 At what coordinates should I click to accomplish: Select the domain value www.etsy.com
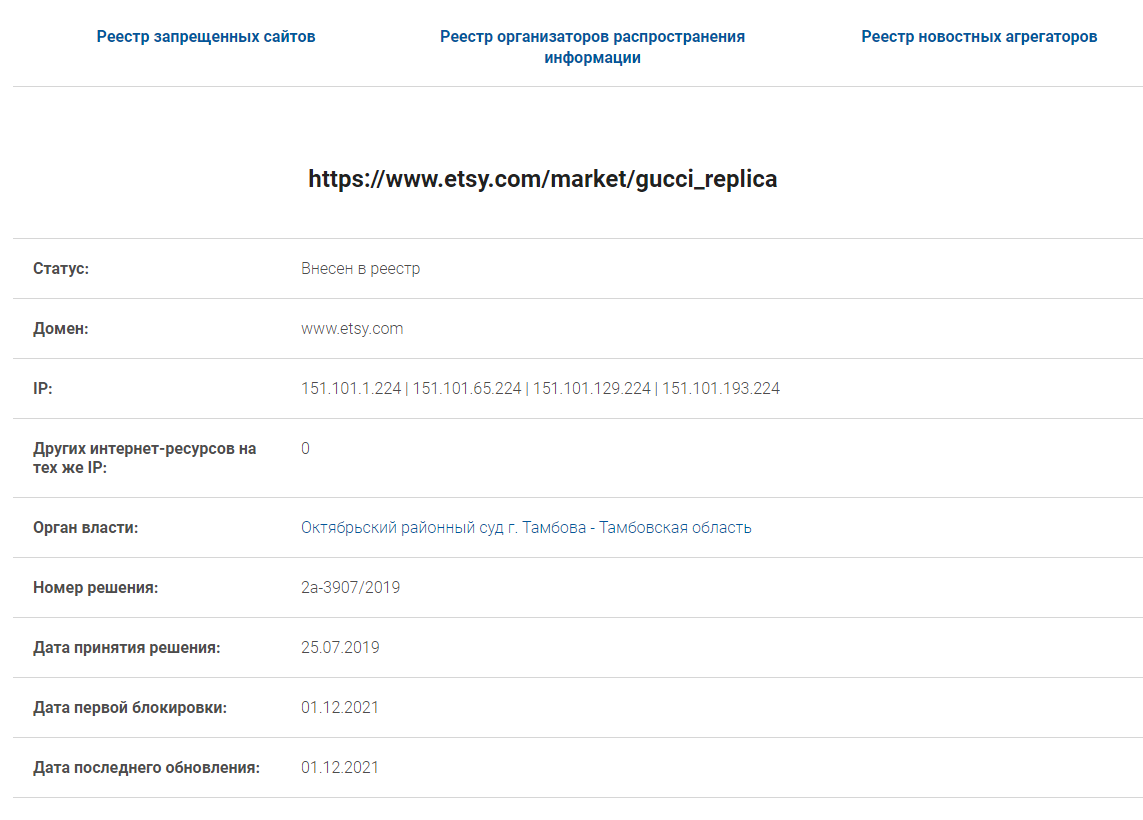pyautogui.click(x=351, y=329)
